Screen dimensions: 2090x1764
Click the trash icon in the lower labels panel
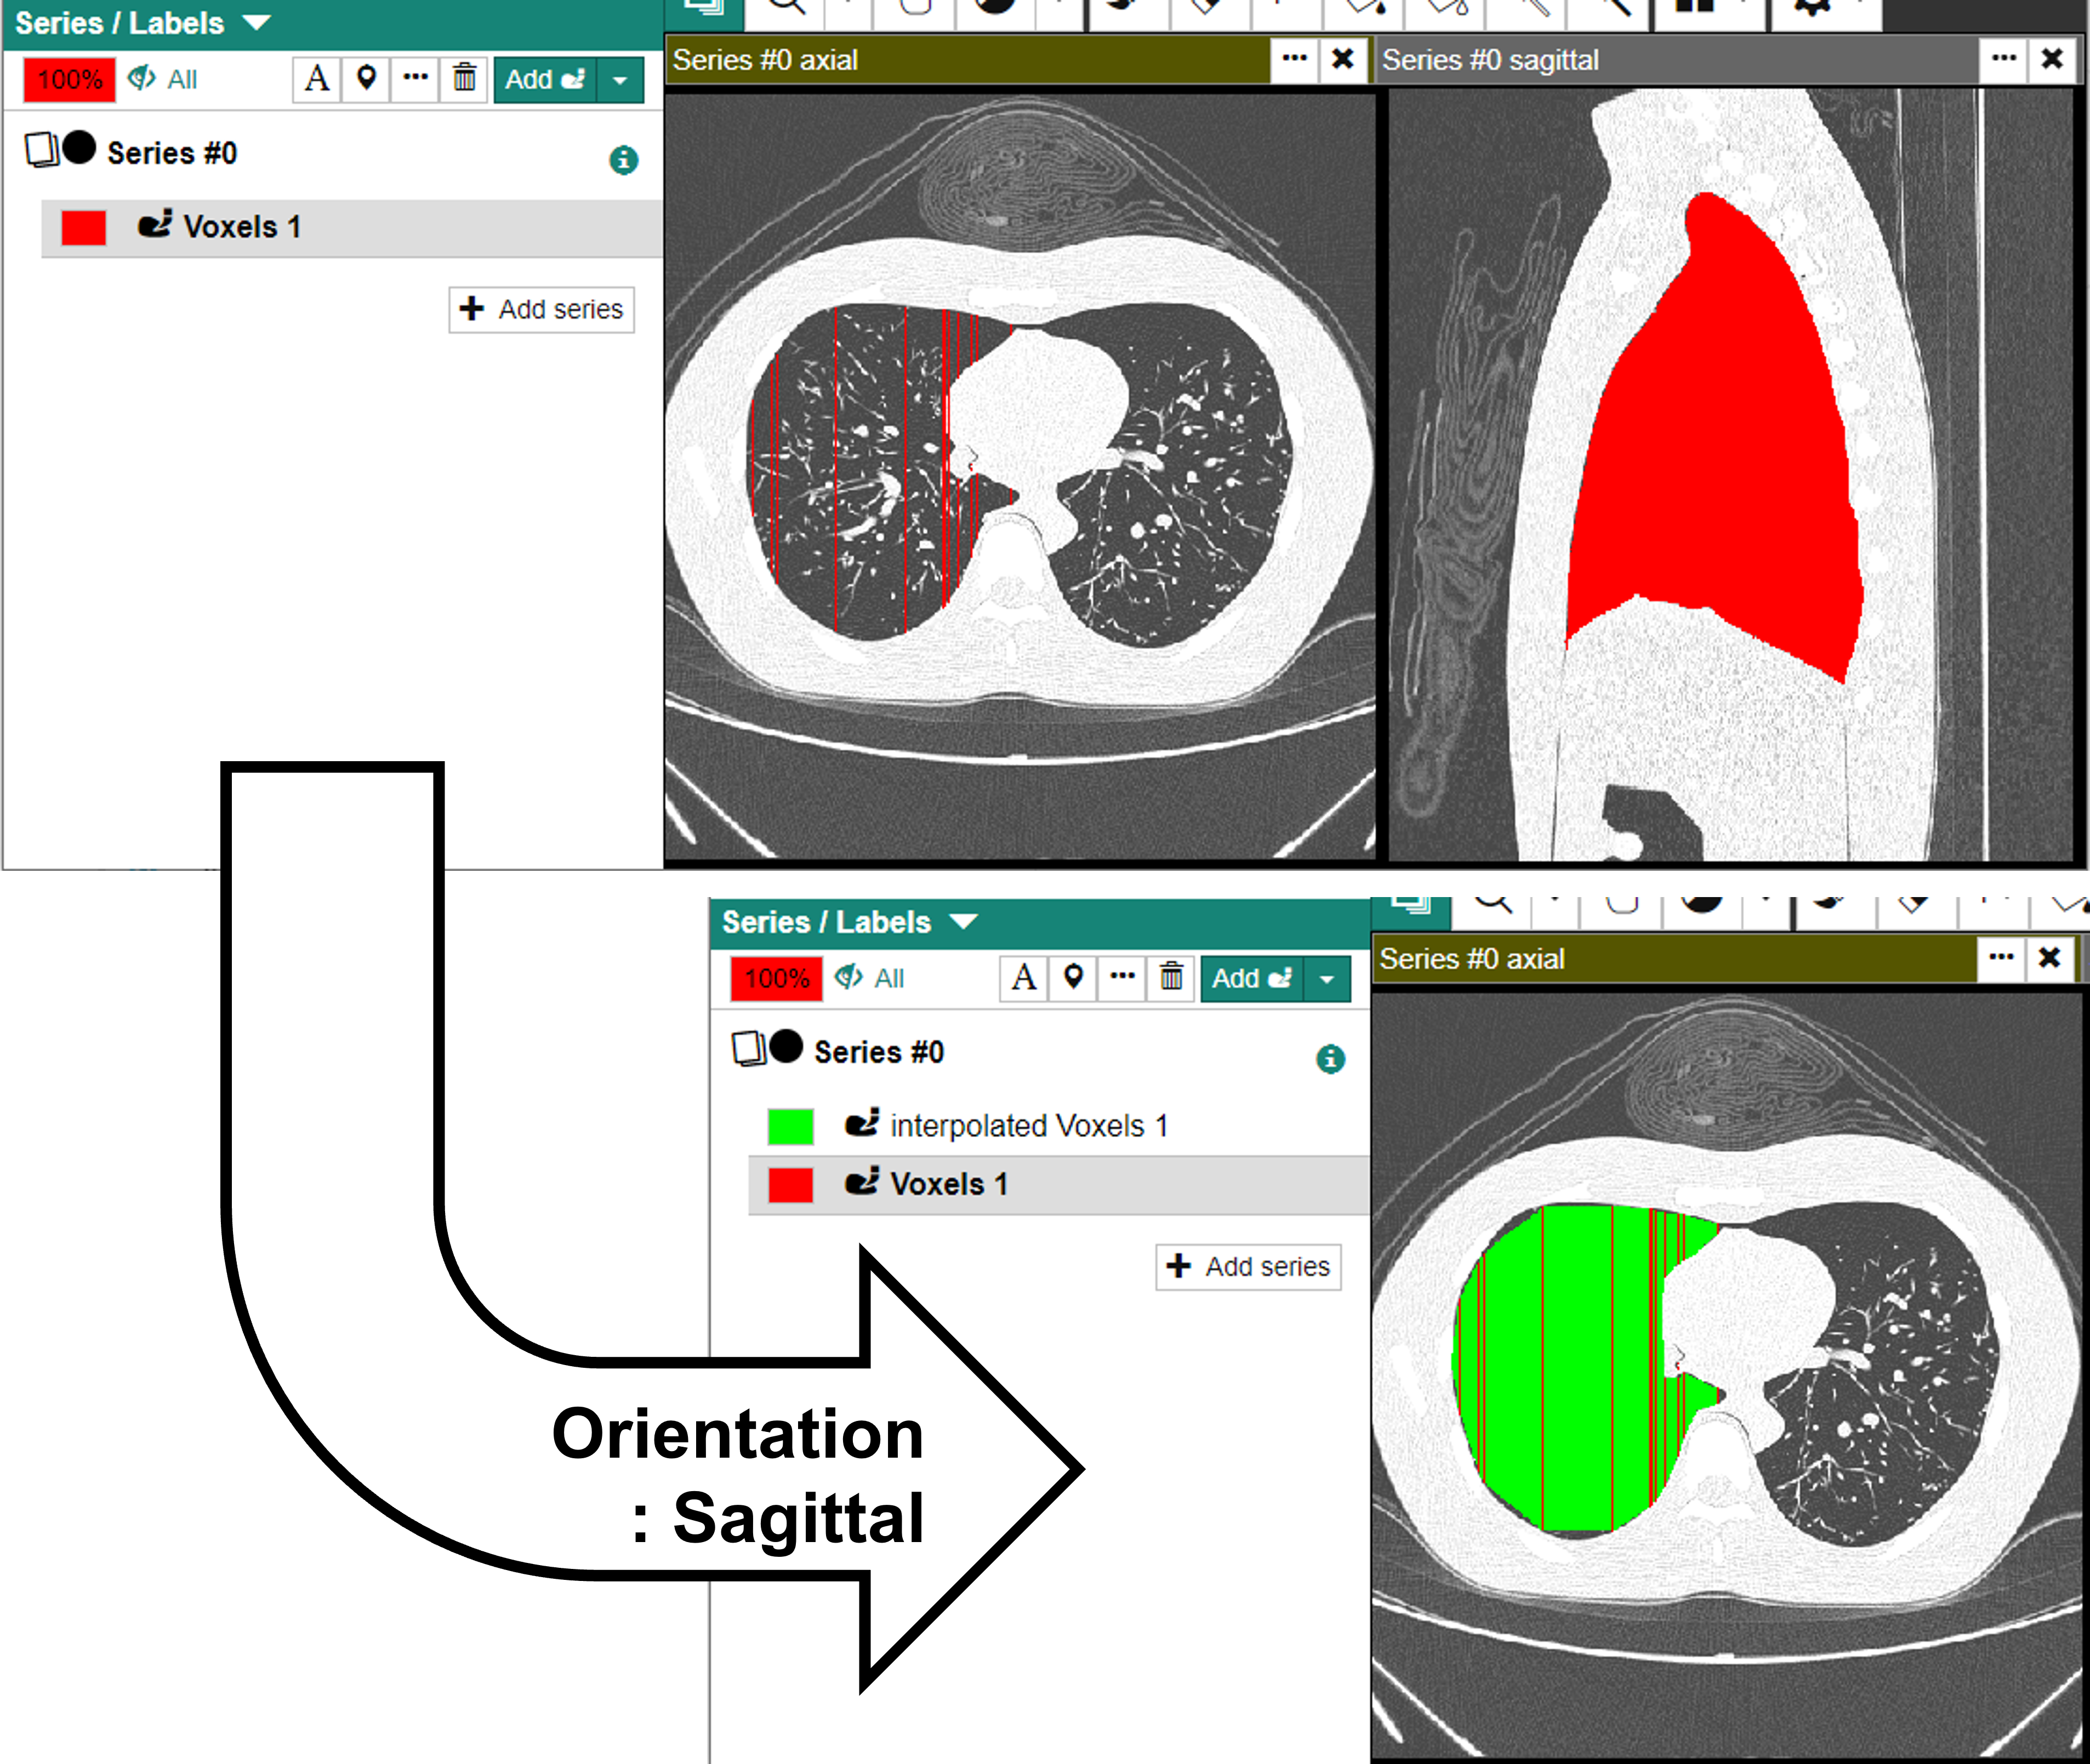[1171, 977]
